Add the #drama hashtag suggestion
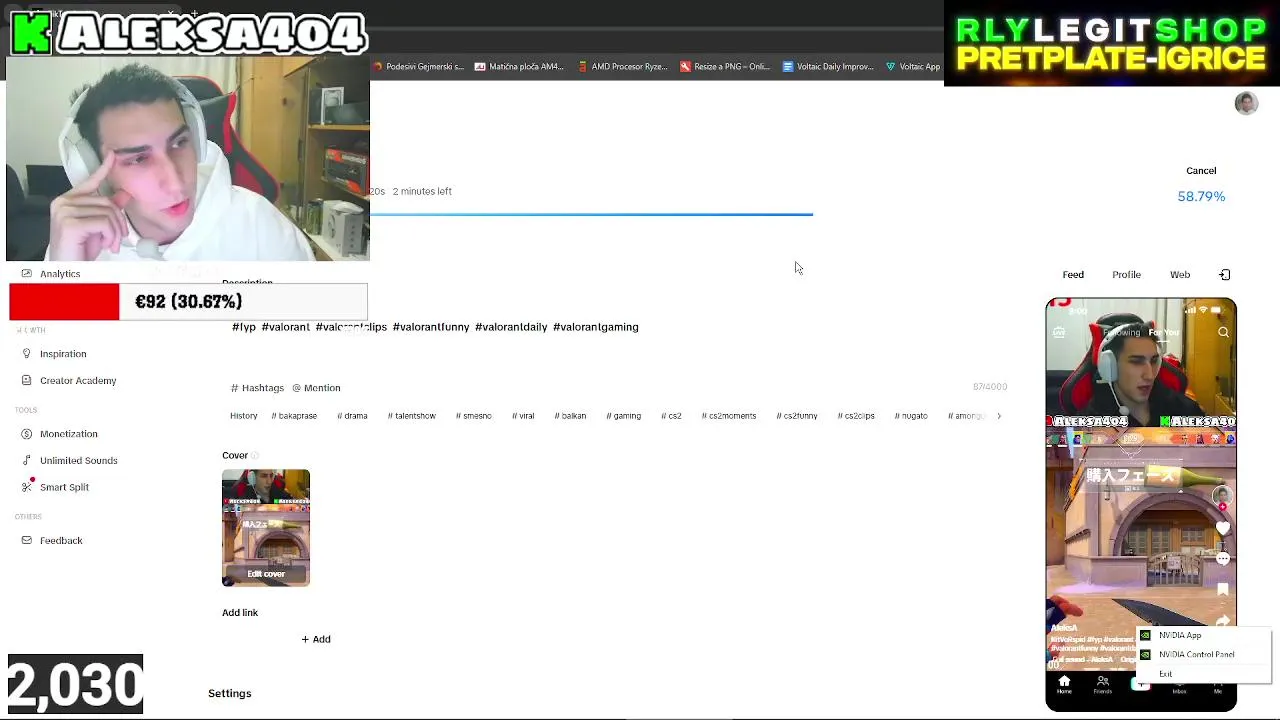The width and height of the screenshot is (1280, 720). pyautogui.click(x=352, y=416)
